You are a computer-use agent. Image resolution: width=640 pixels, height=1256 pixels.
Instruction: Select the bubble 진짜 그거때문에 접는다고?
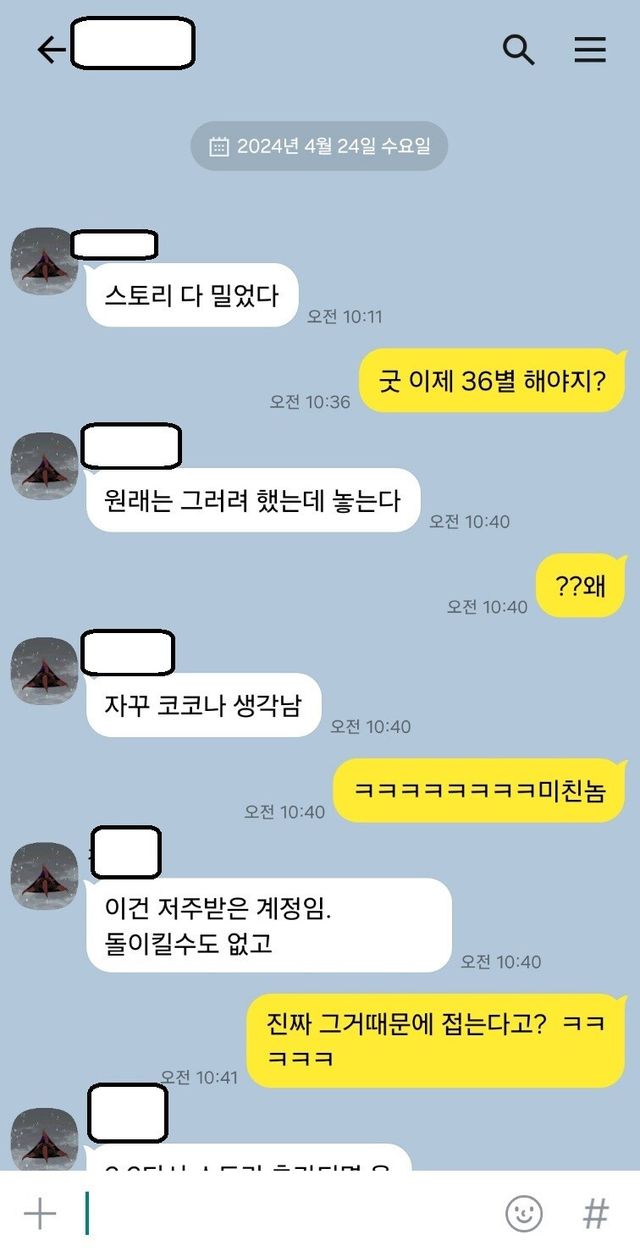(x=436, y=1040)
